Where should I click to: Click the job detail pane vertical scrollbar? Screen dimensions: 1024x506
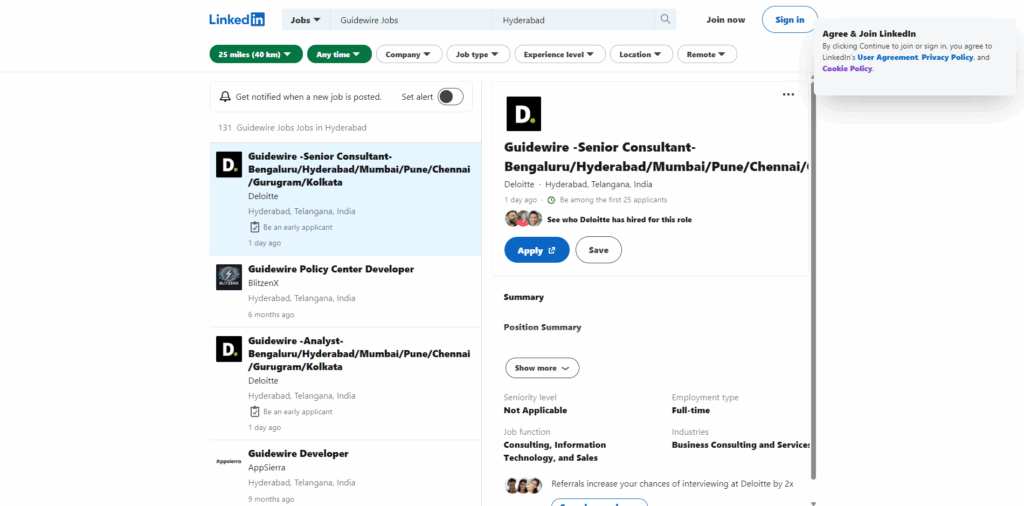coord(813,281)
